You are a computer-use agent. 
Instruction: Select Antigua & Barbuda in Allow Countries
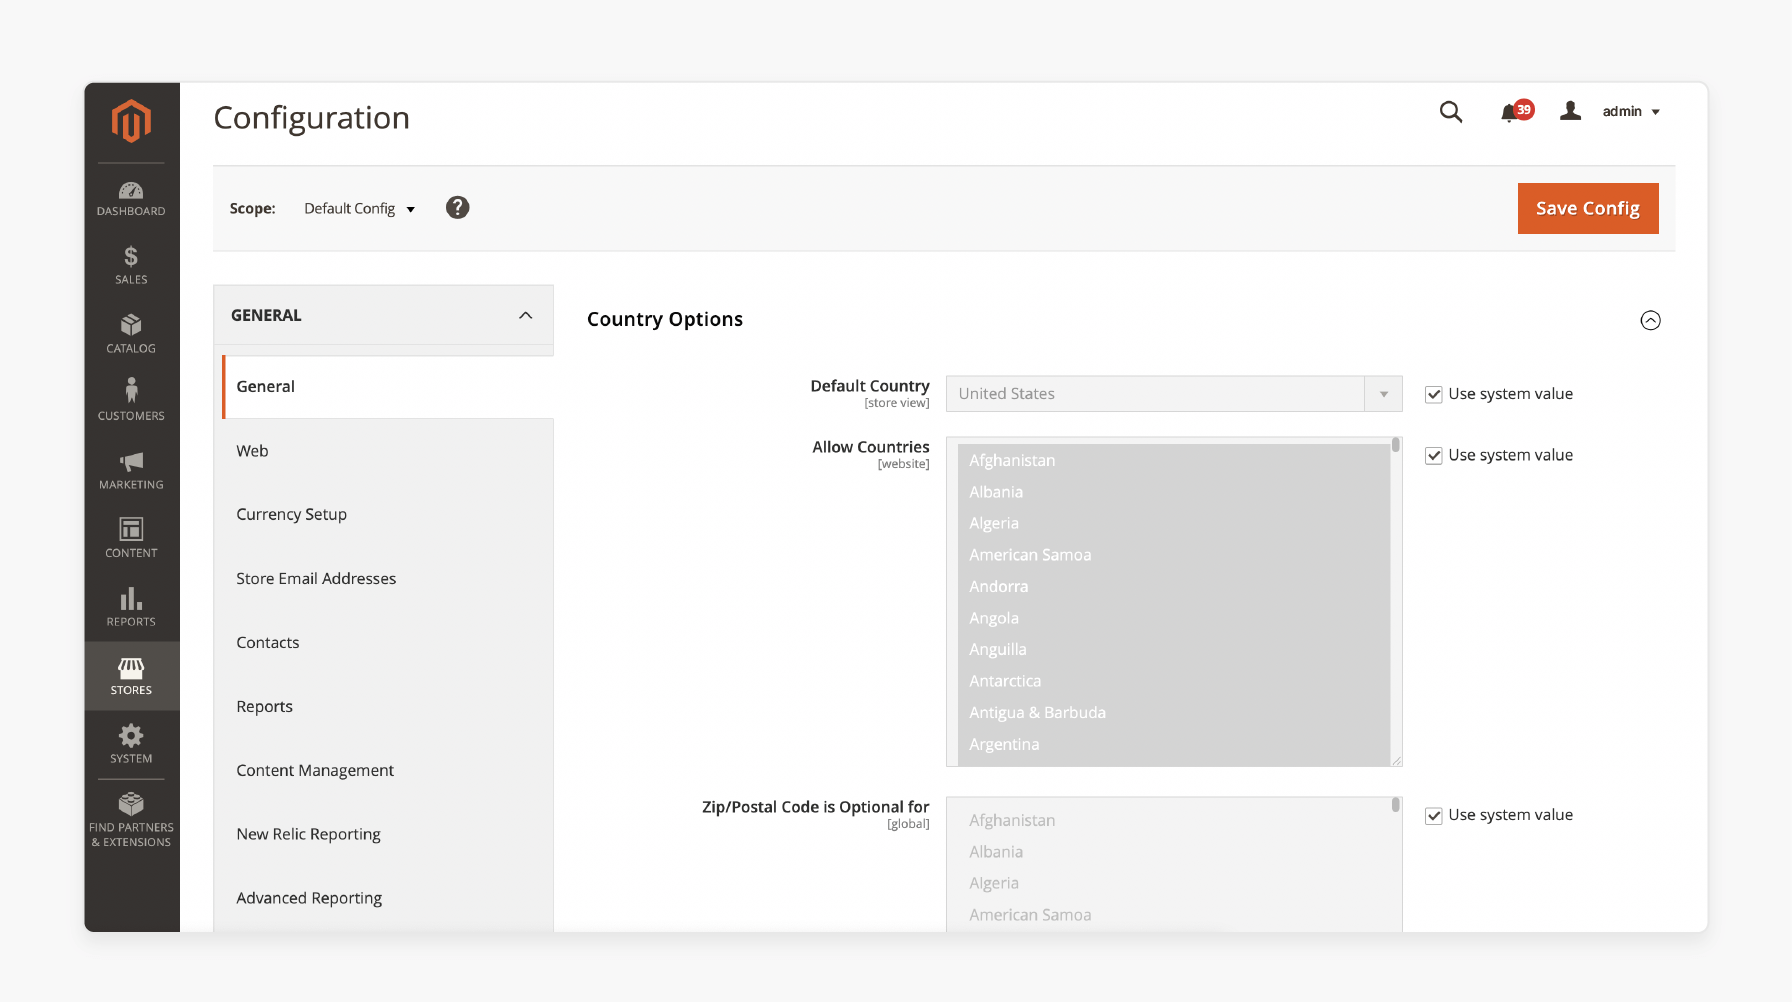click(1174, 713)
